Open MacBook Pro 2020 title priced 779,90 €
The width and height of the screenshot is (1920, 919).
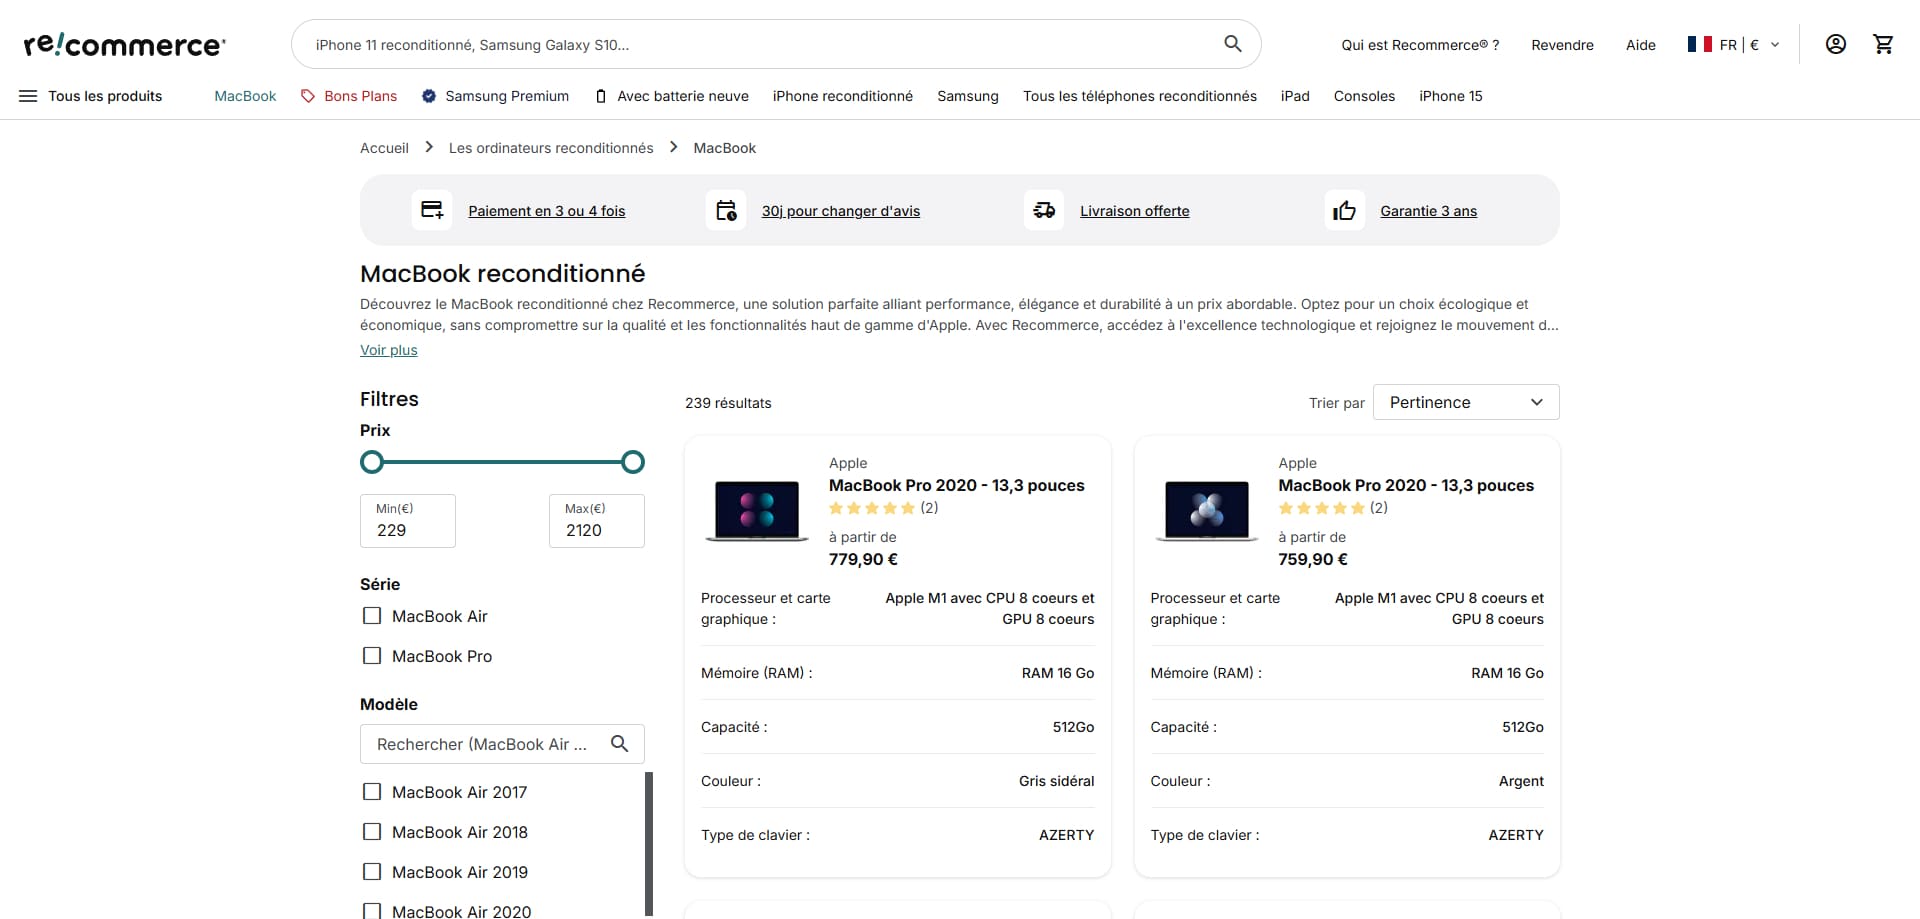(x=957, y=485)
